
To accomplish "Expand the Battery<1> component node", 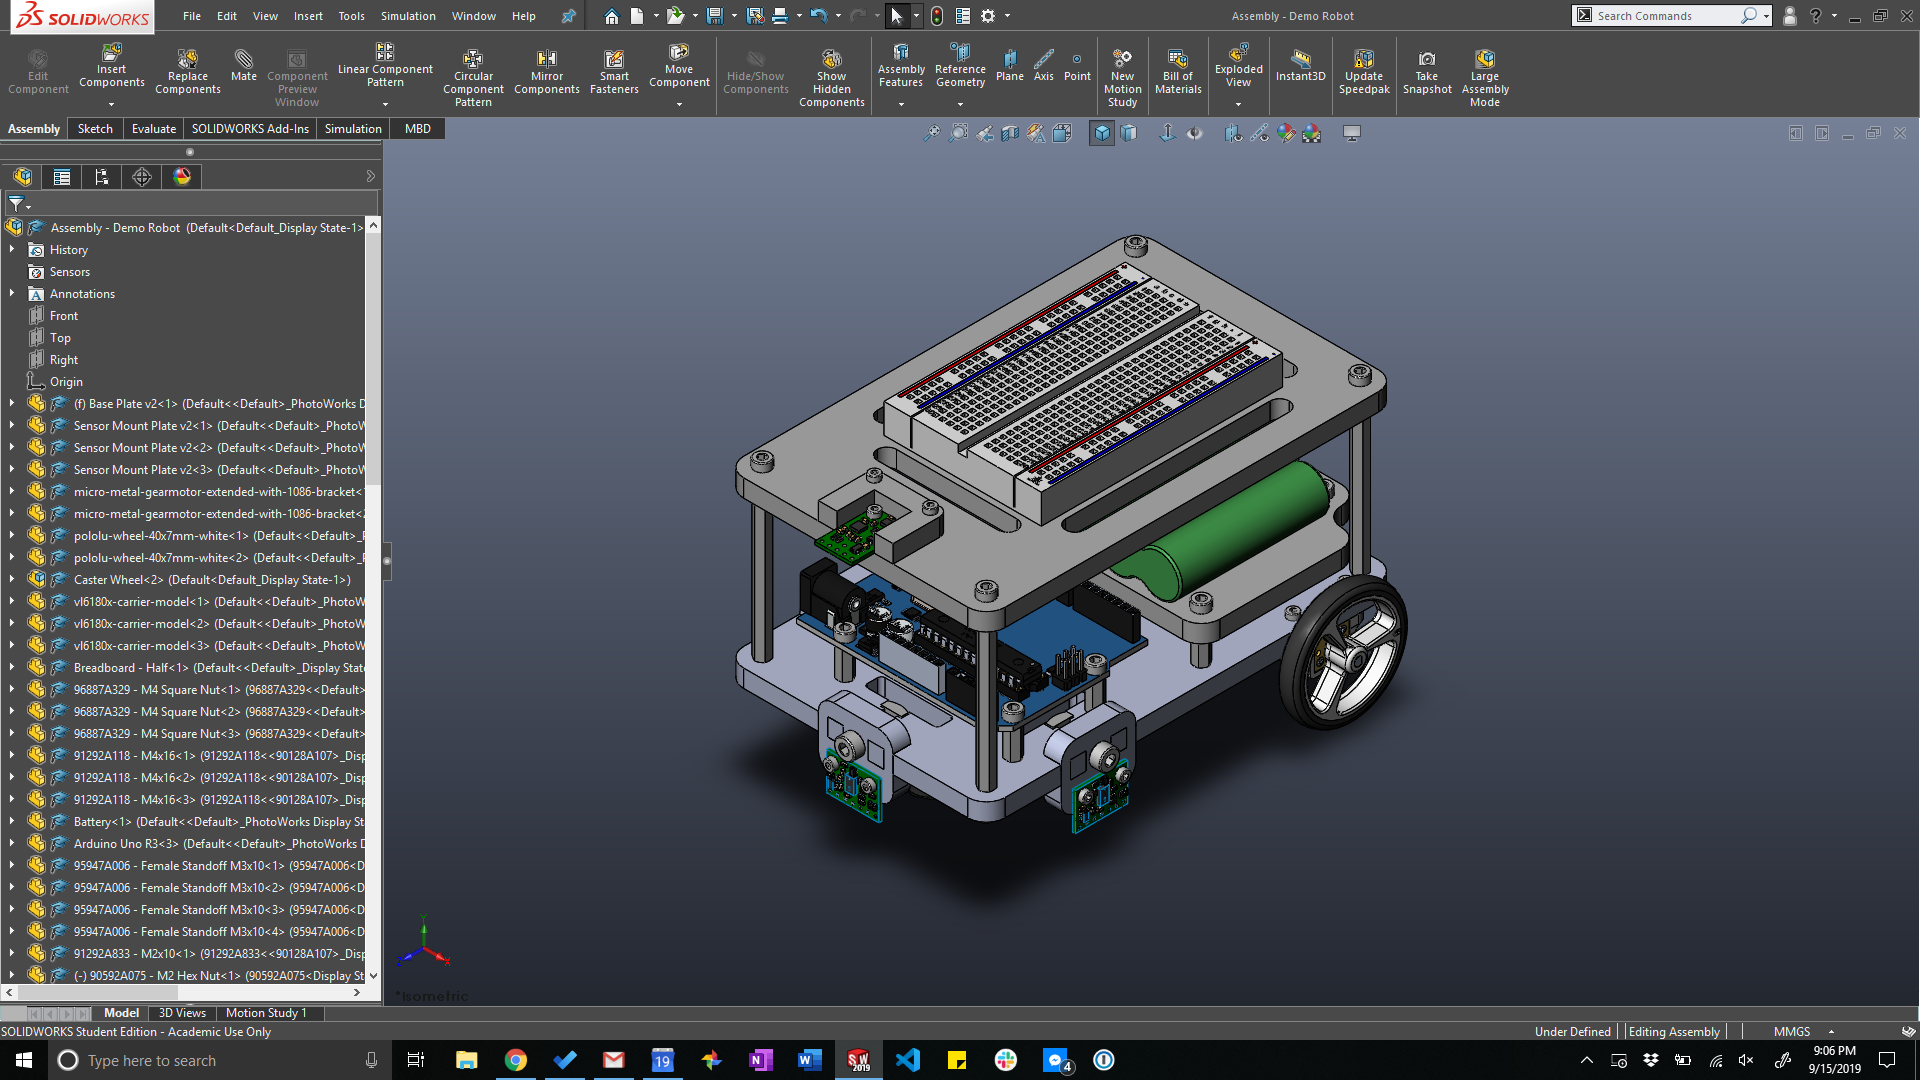I will point(12,822).
